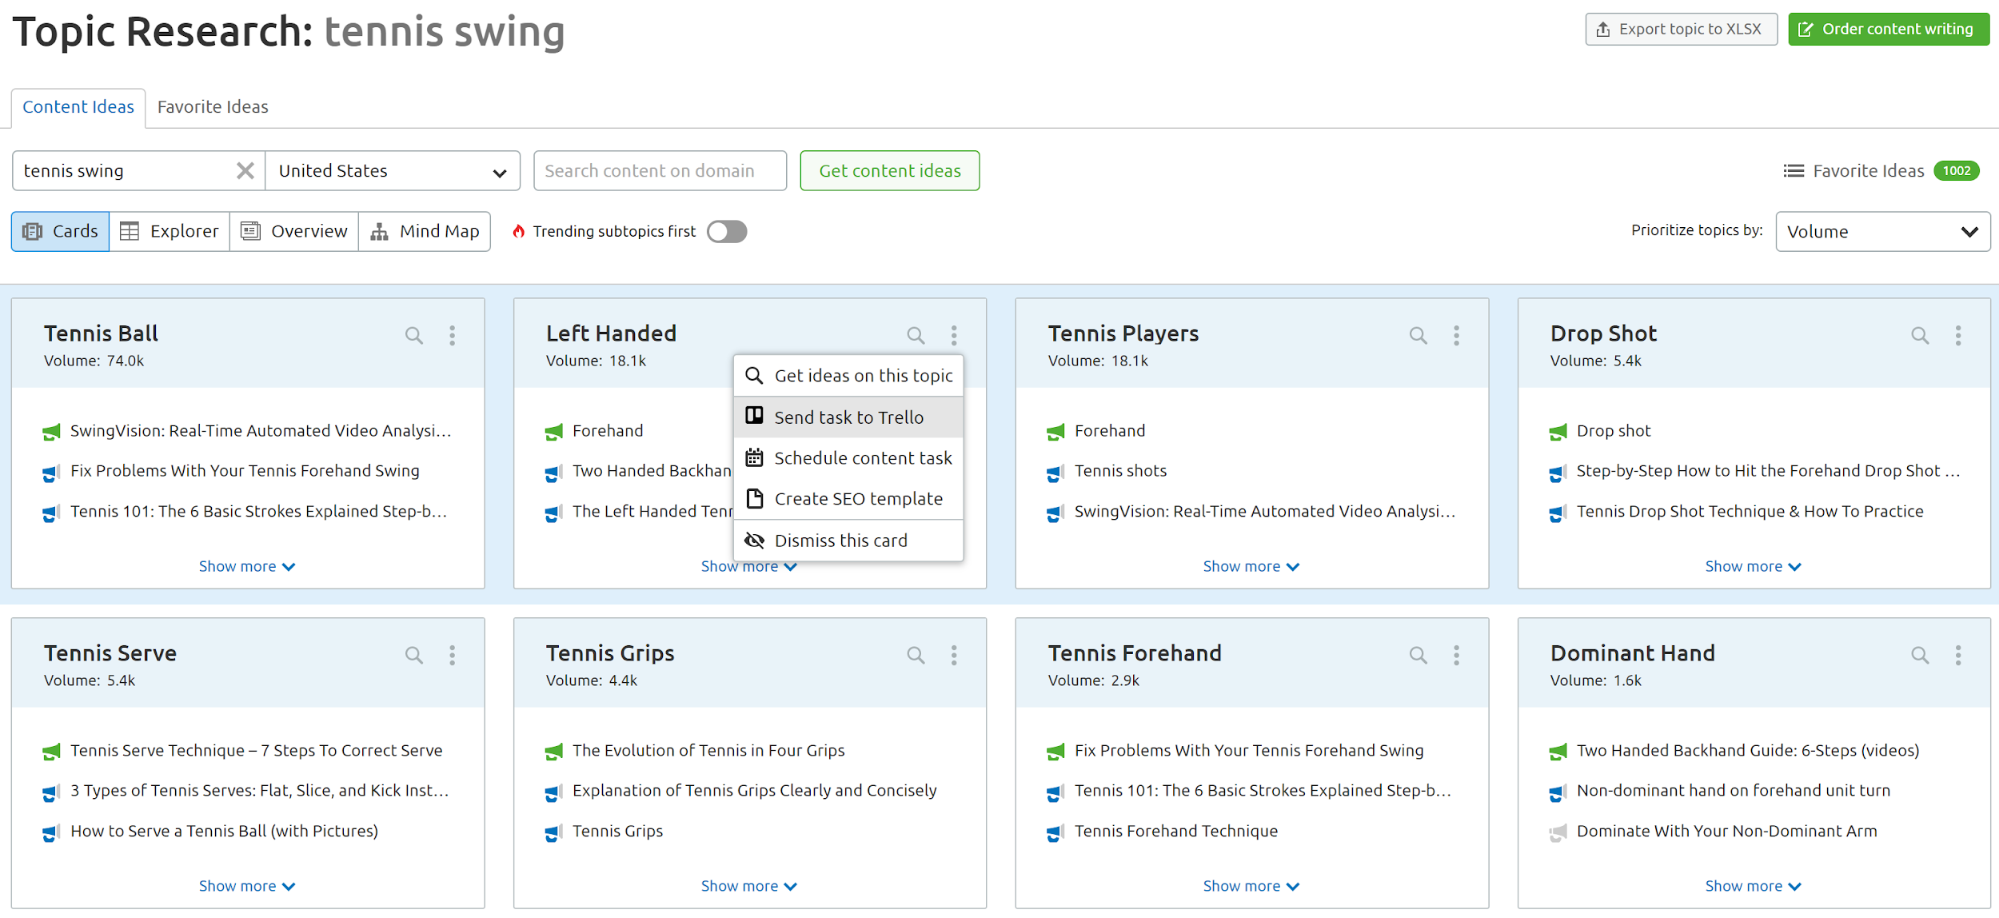This screenshot has height=918, width=1999.
Task: Click the Mind Map view icon
Action: click(x=424, y=231)
